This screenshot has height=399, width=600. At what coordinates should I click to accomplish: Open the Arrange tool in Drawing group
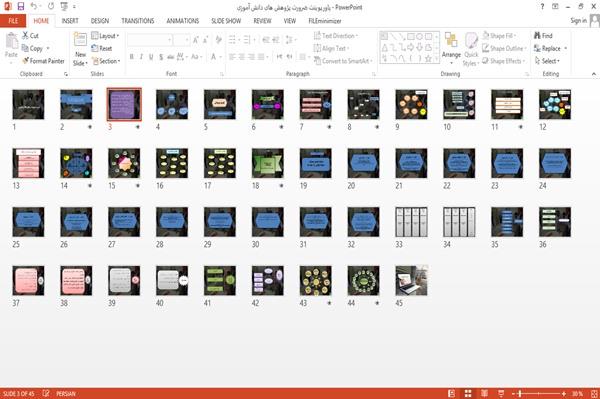tap(451, 49)
